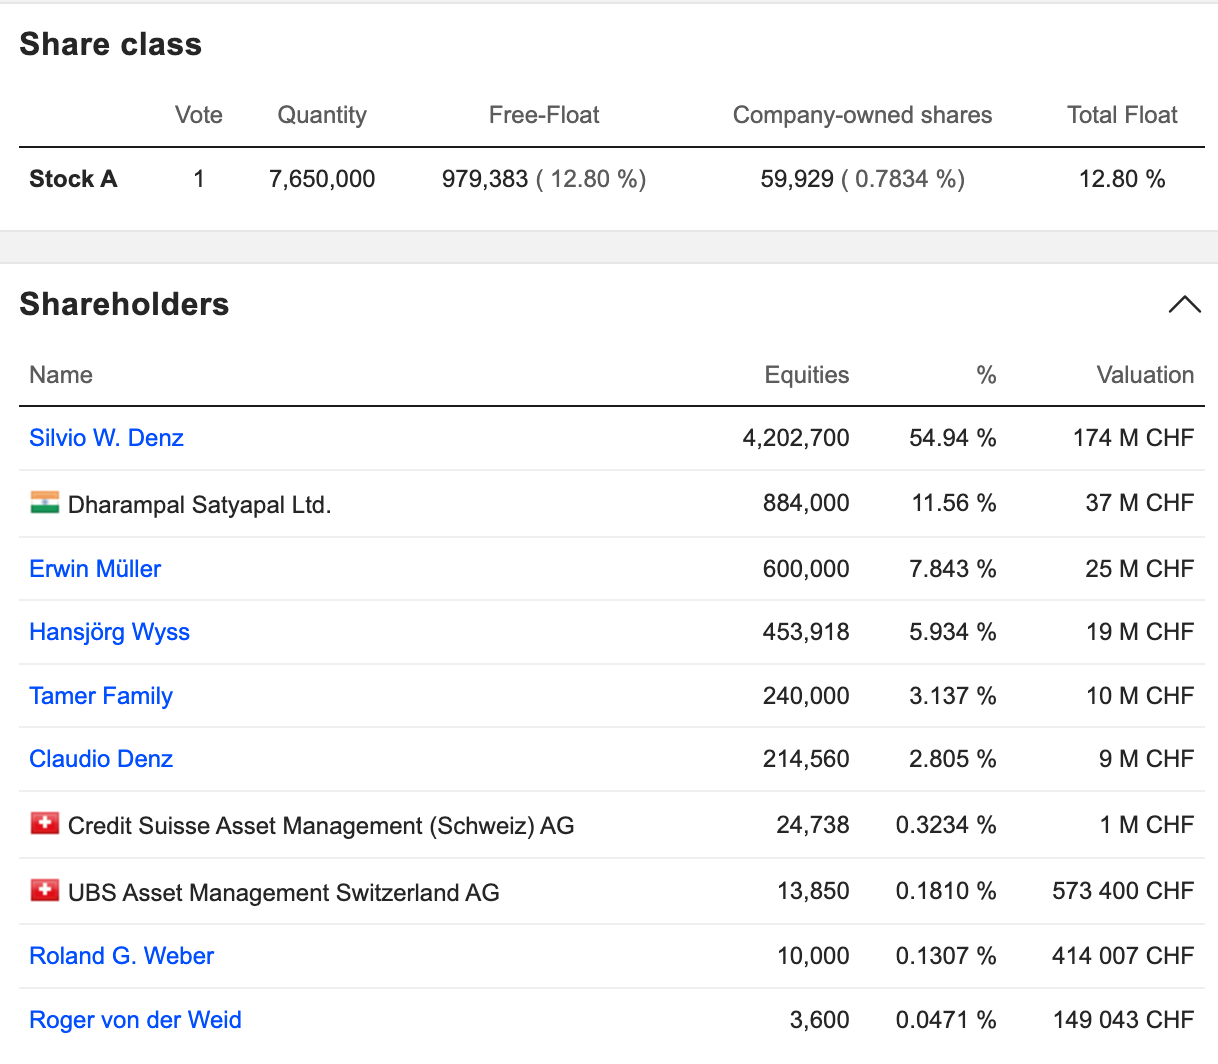The width and height of the screenshot is (1218, 1064).
Task: Click the Valuation column header
Action: pos(1145,375)
